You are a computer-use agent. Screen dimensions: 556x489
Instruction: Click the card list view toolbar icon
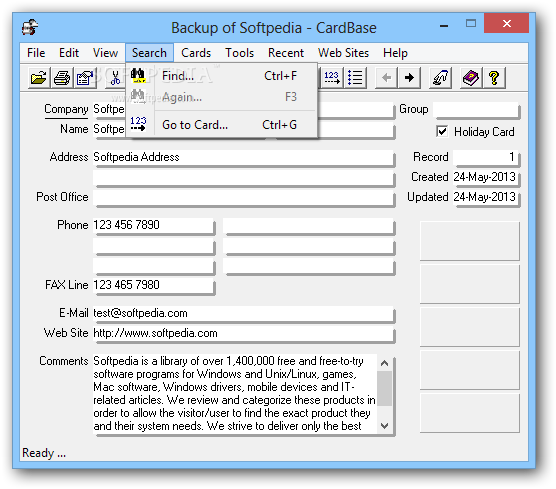(x=355, y=77)
